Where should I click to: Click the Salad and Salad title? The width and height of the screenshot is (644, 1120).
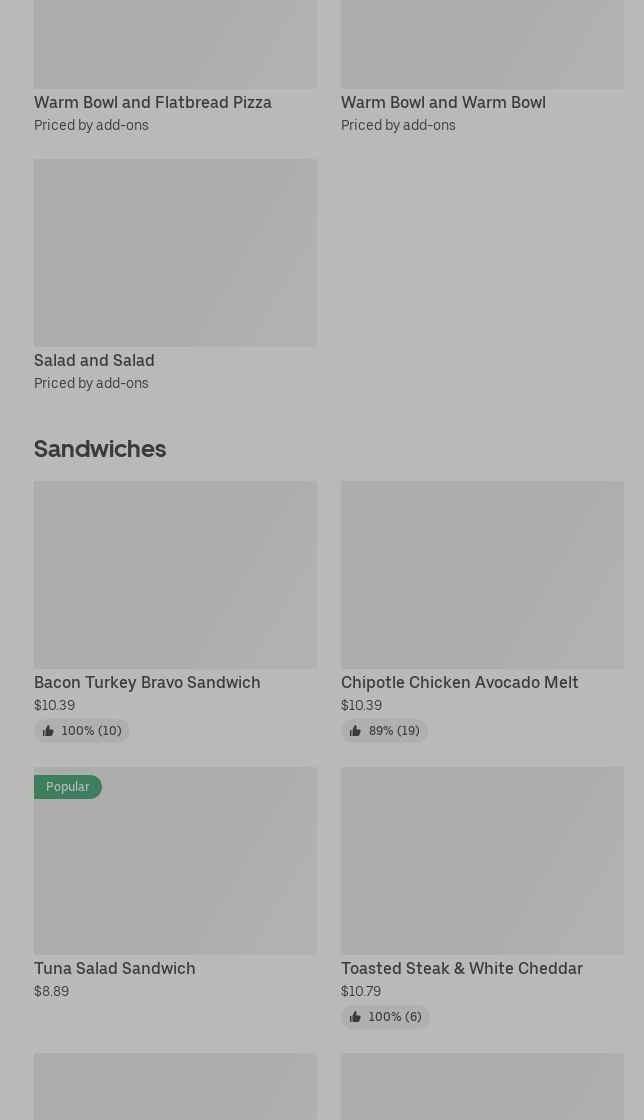pos(94,360)
